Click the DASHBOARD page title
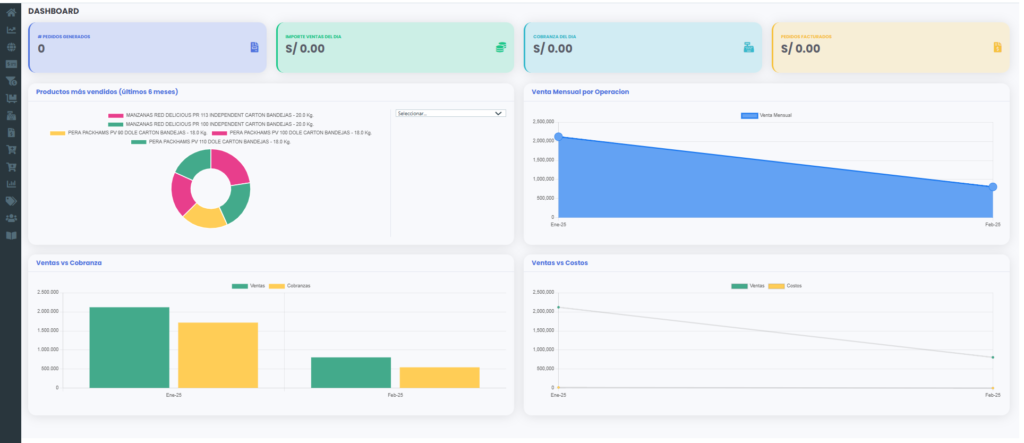1024x443 pixels. (x=54, y=11)
